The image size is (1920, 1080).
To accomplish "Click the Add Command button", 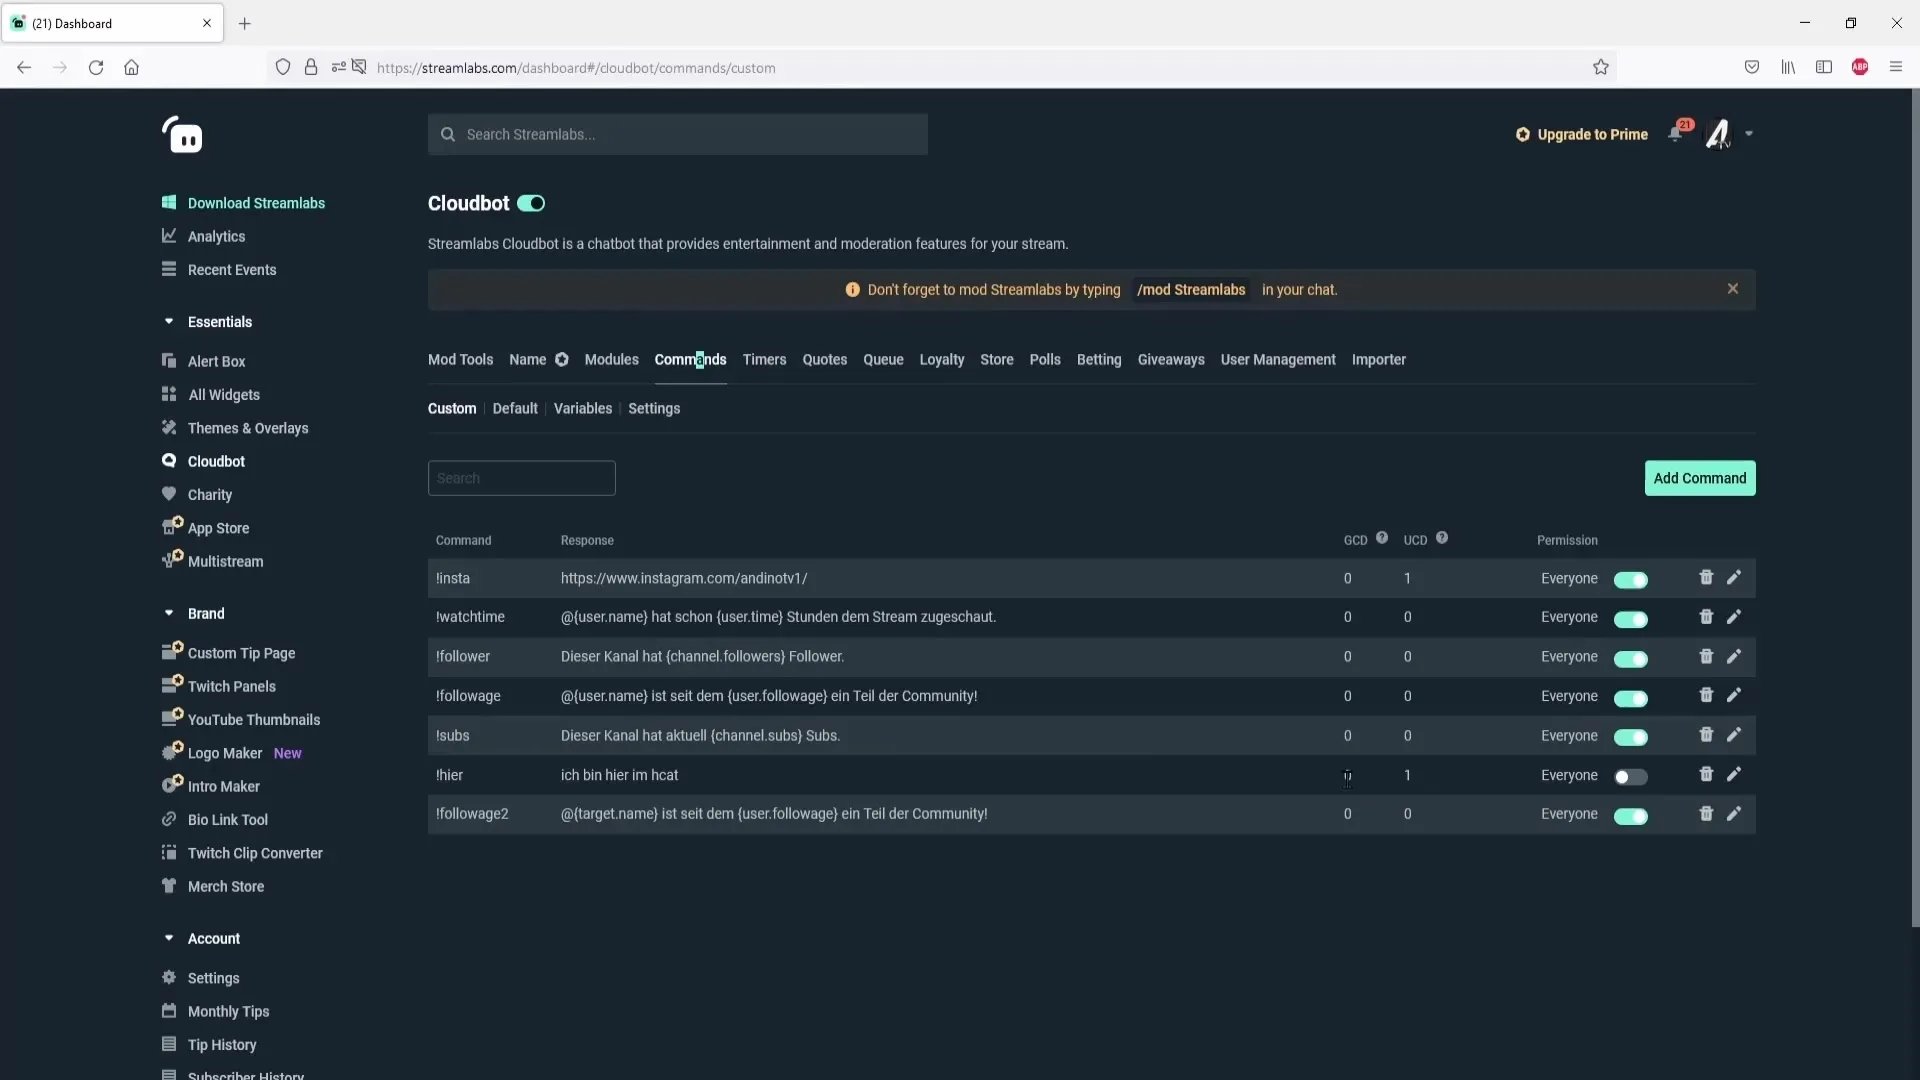I will click(x=1700, y=478).
